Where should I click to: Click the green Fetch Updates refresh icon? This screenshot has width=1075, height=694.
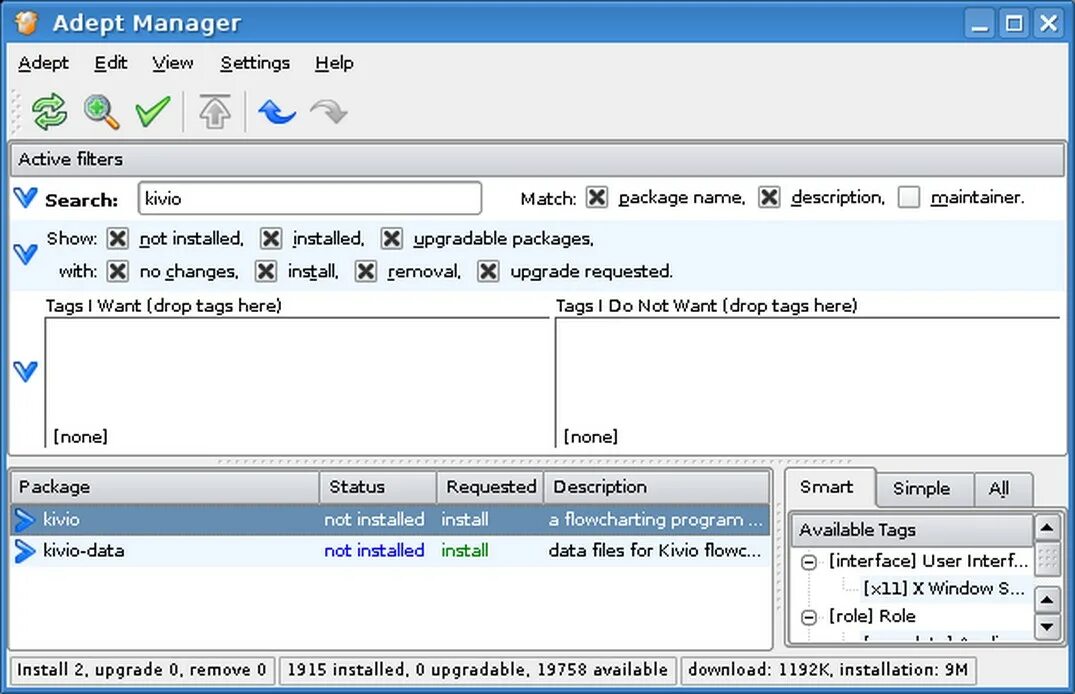pyautogui.click(x=49, y=112)
